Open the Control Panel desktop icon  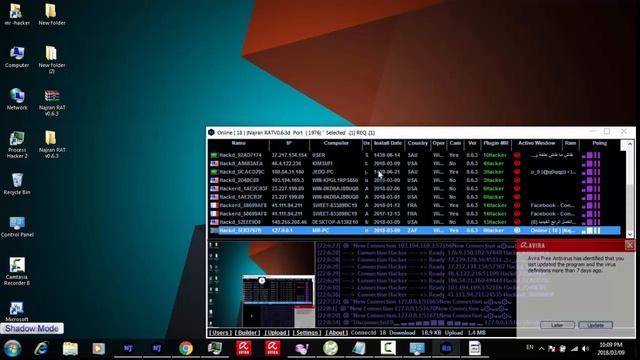point(17,227)
